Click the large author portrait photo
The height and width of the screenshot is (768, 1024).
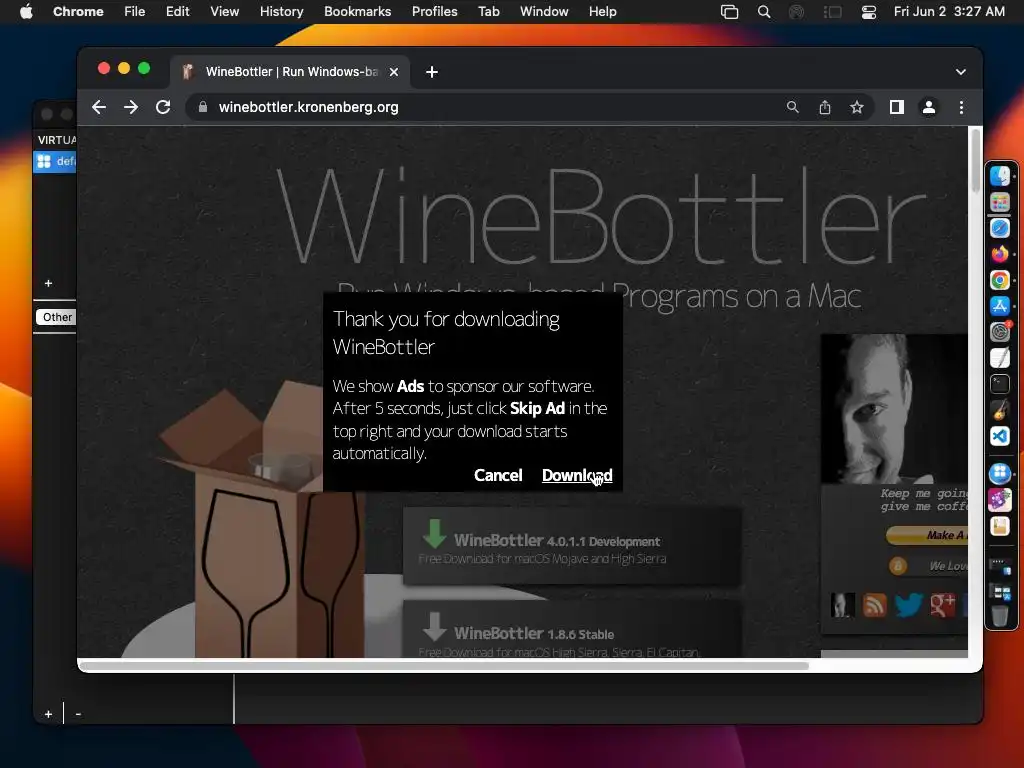[894, 409]
